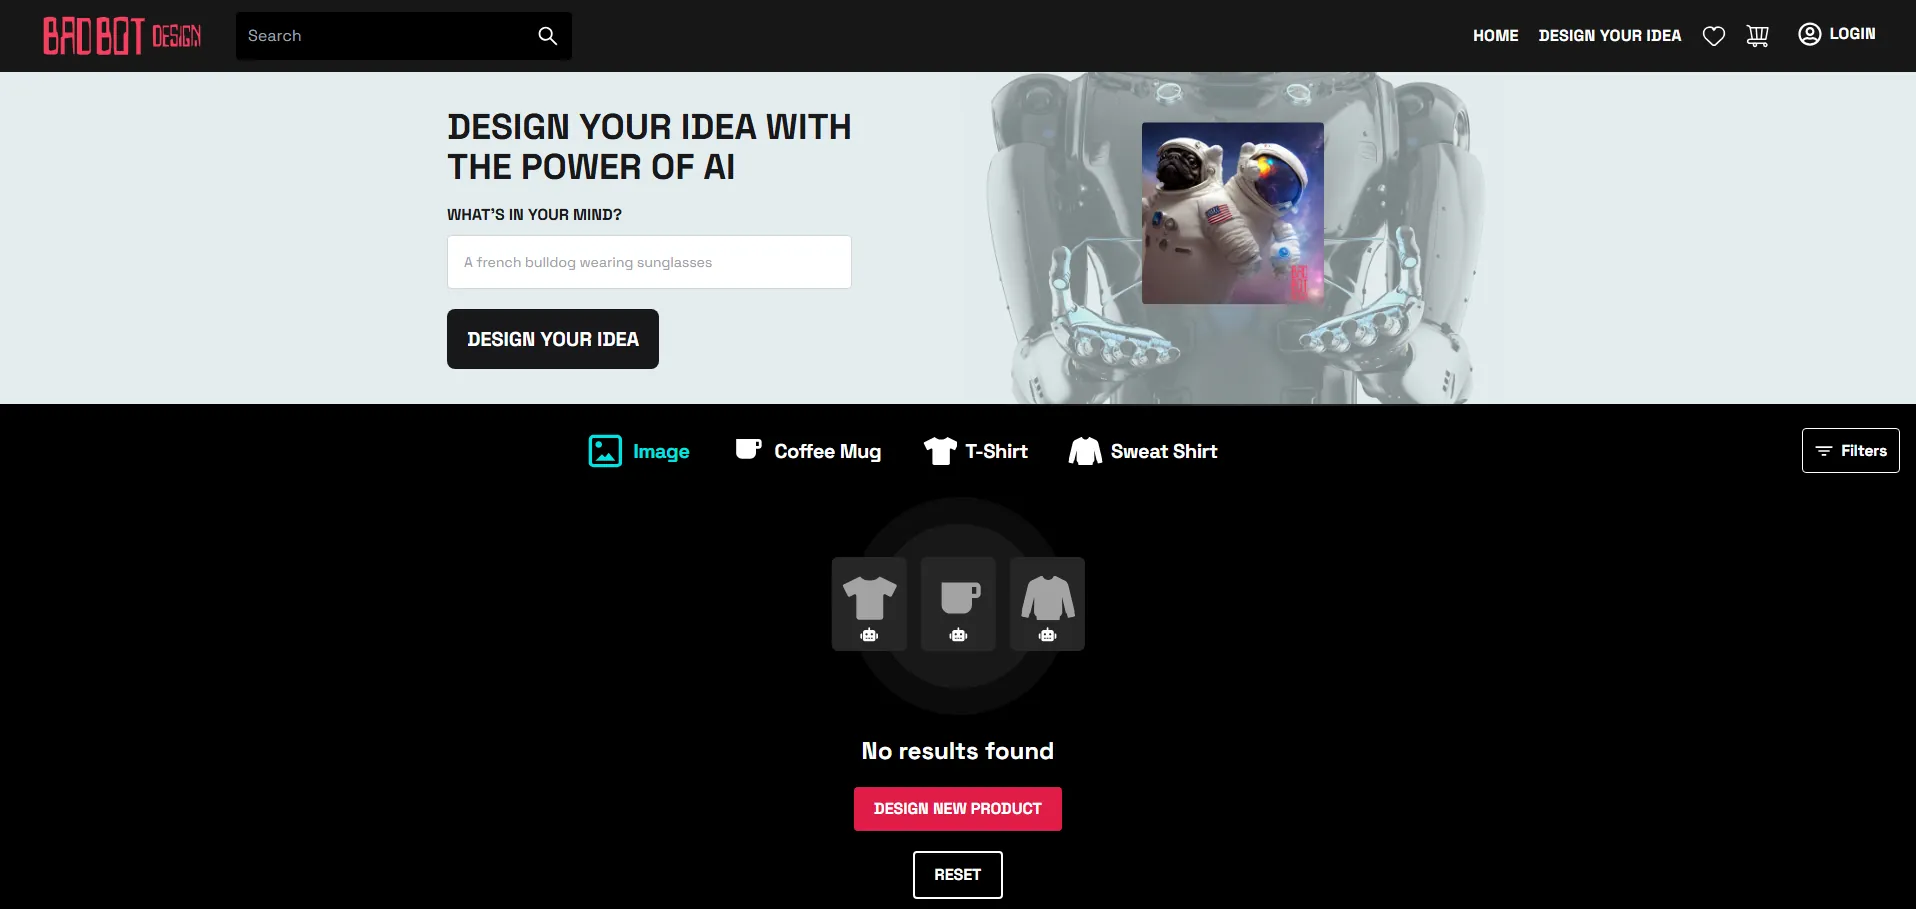Expand the Filters panel

[x=1850, y=451]
